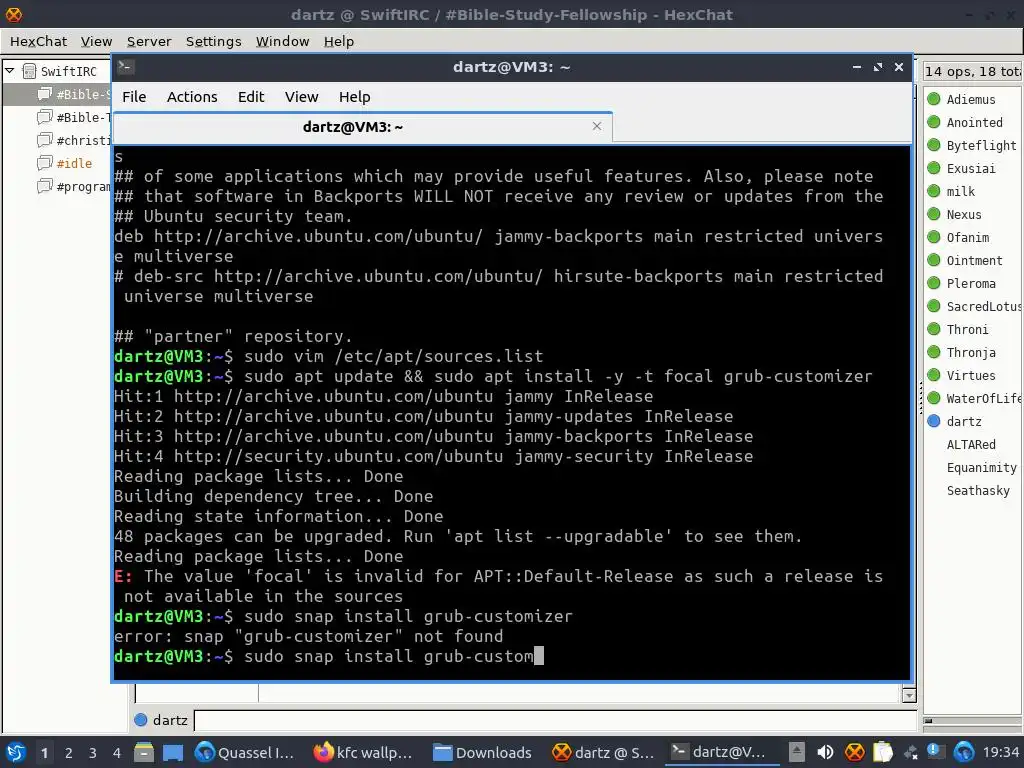
Task: Click the HexChat tray icon
Action: (854, 752)
